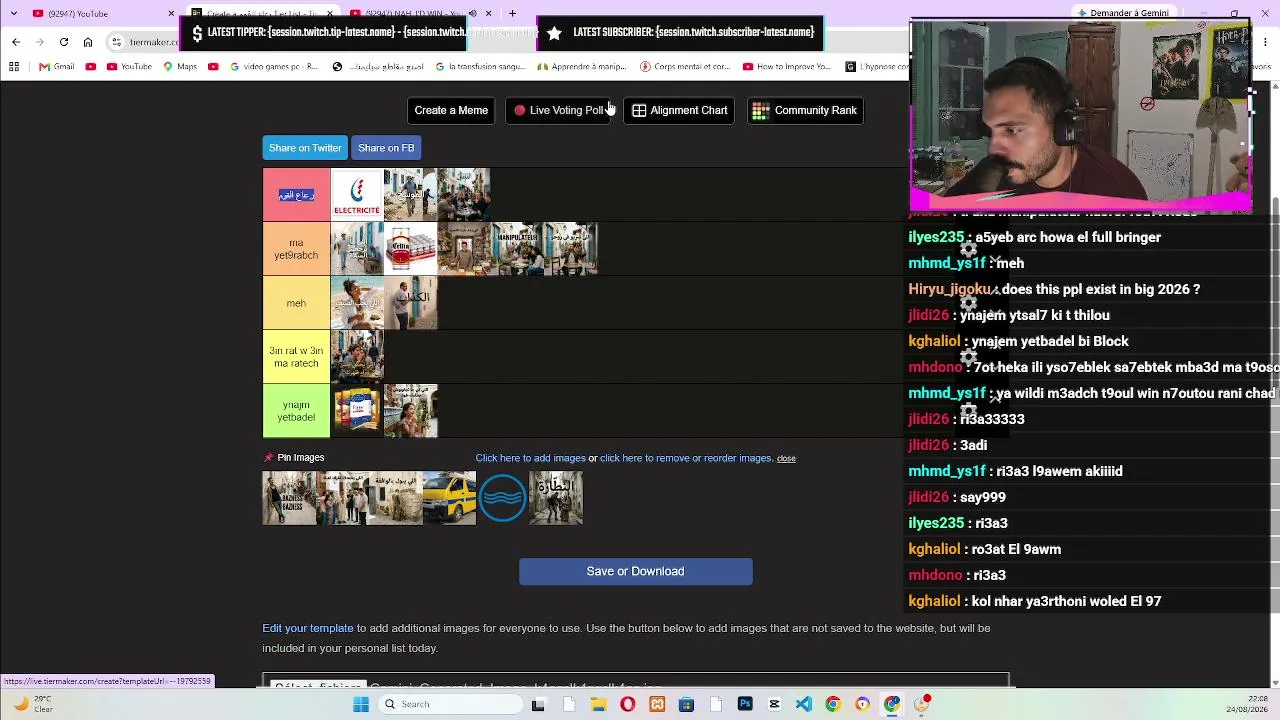The width and height of the screenshot is (1280, 720).
Task: Select the BAZNESS image in pin tray
Action: [289, 498]
